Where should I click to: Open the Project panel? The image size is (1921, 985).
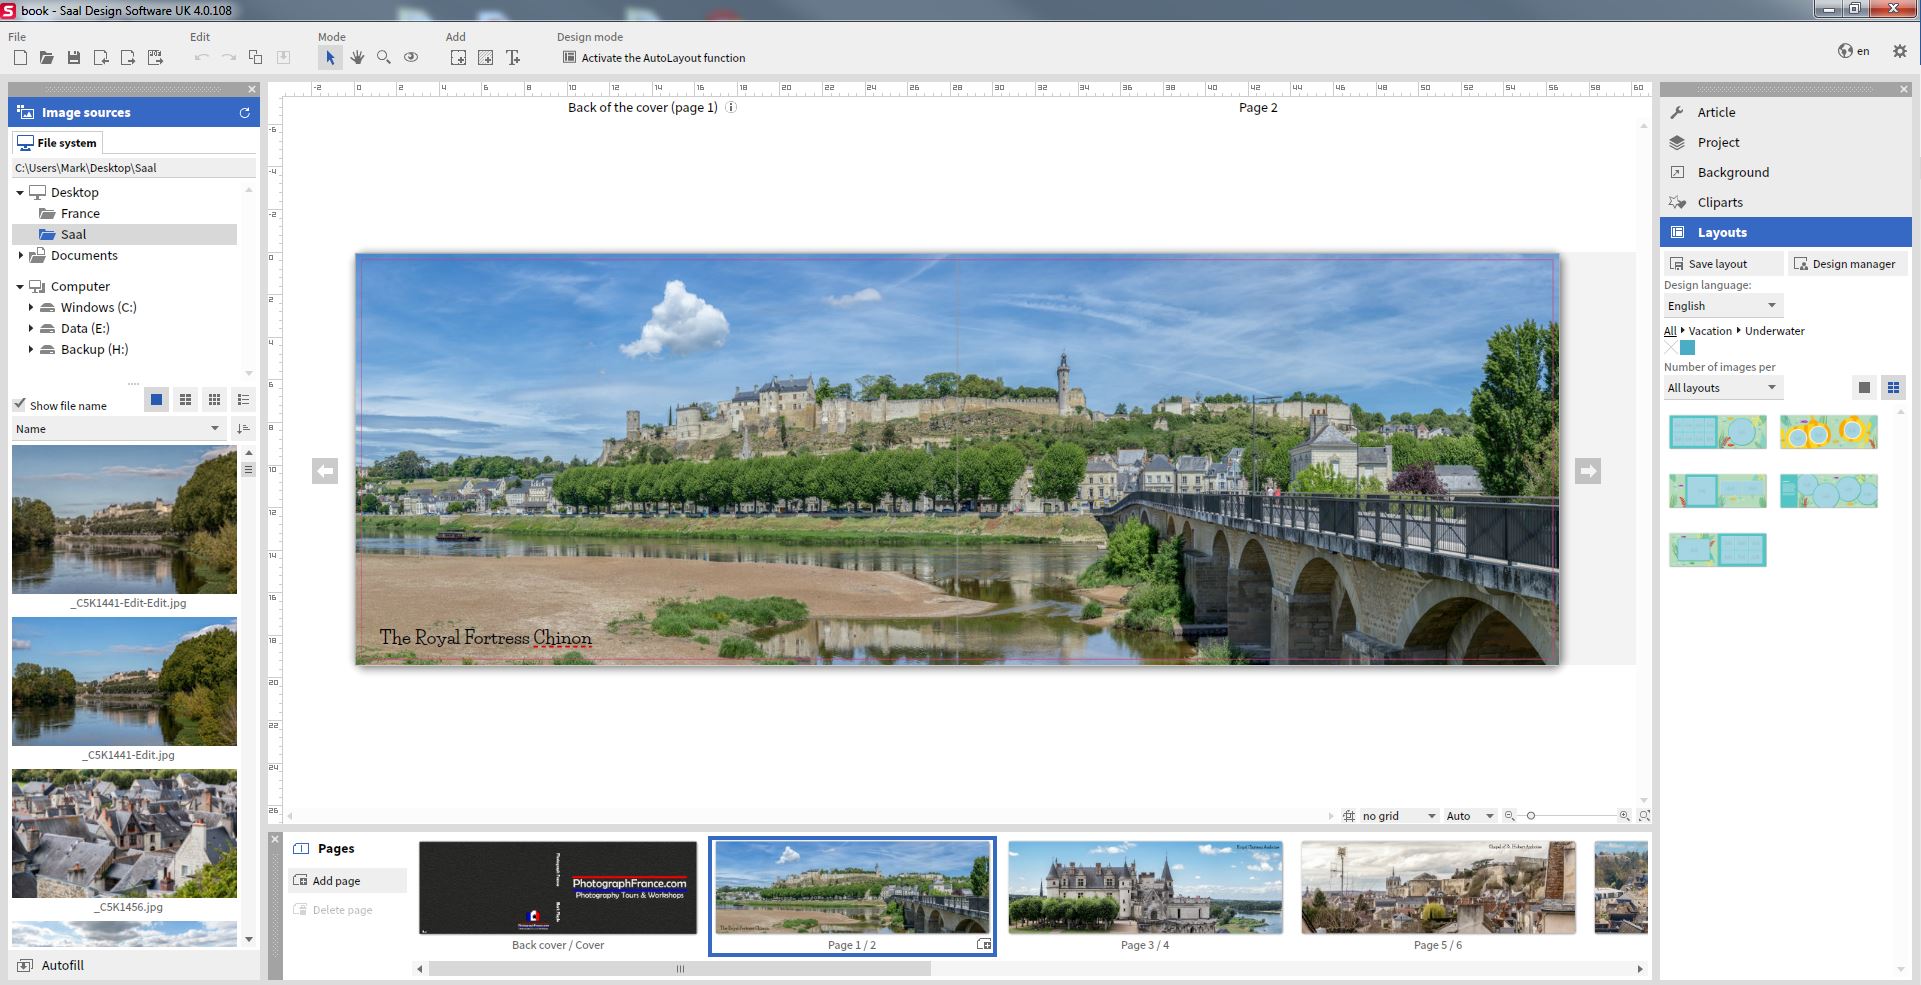(1786, 143)
